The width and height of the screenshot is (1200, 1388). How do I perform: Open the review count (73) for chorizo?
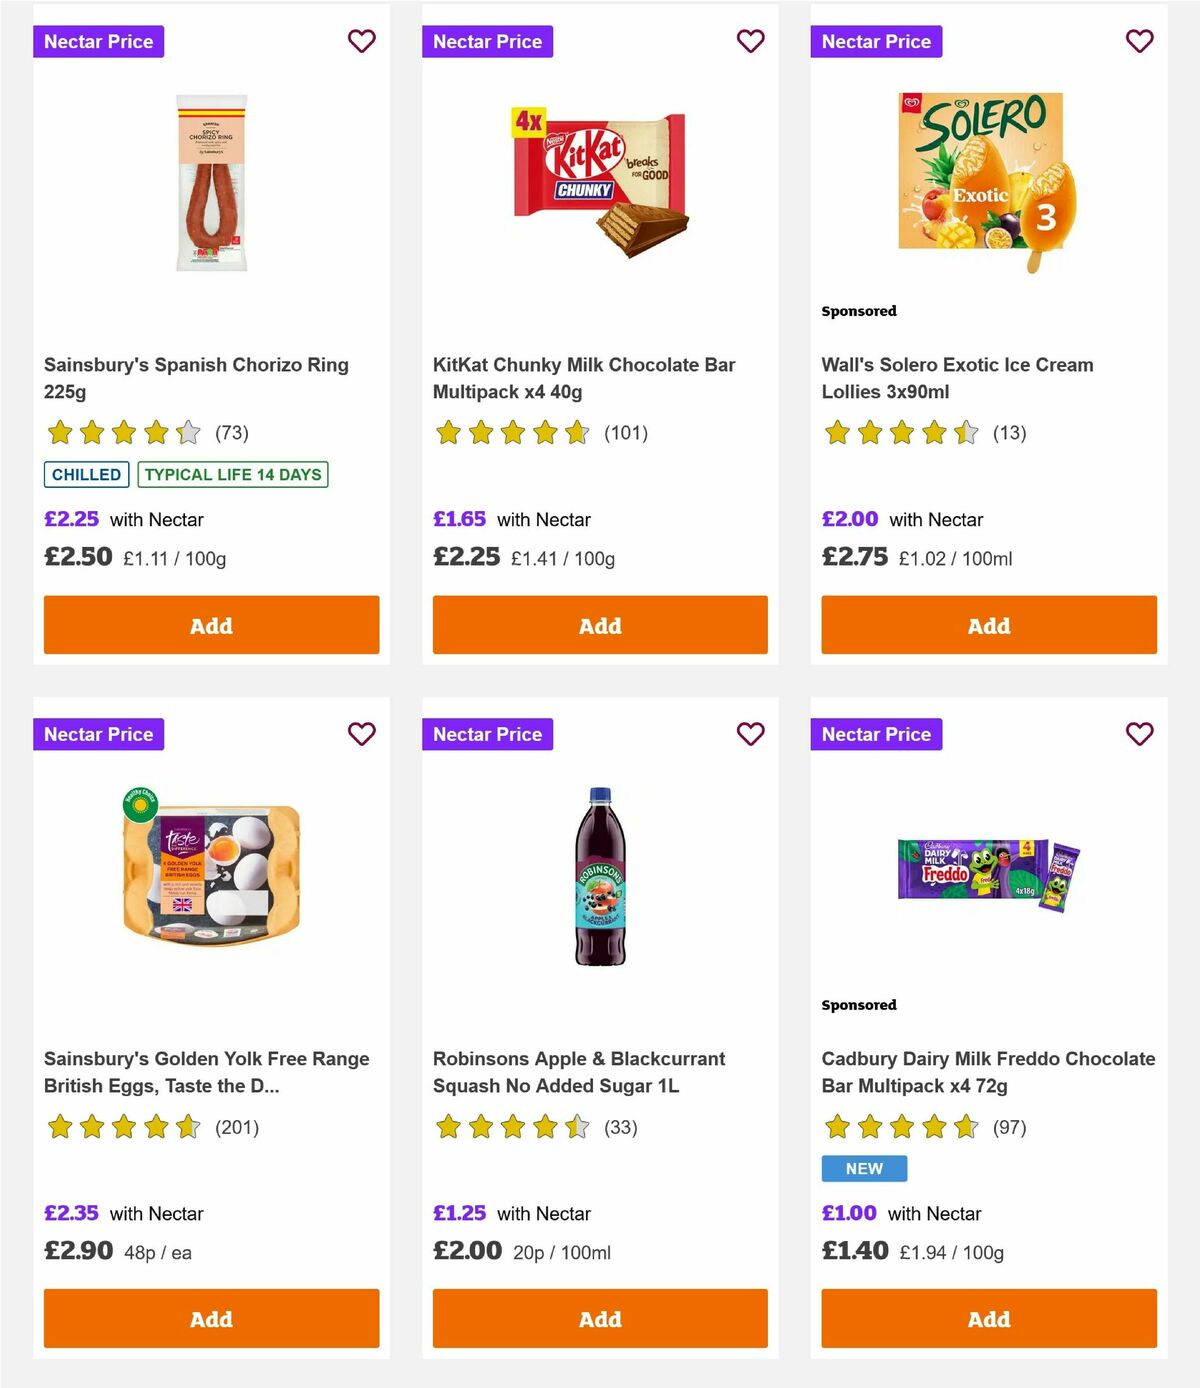(x=231, y=433)
